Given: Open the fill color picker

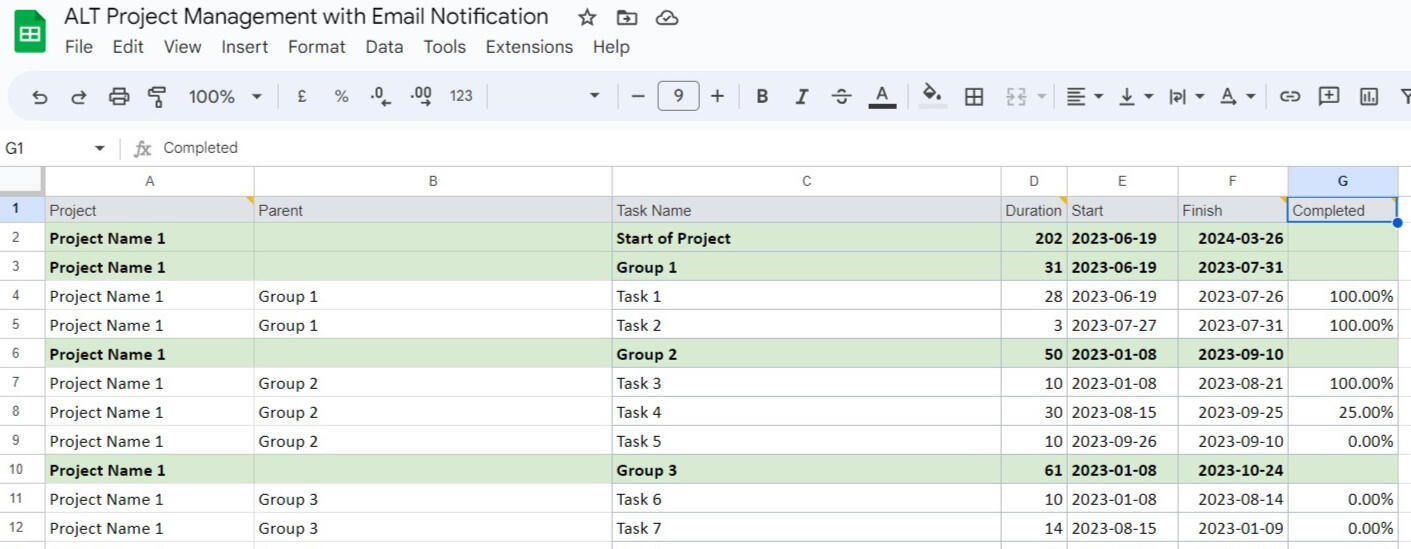Looking at the screenshot, I should coord(932,96).
